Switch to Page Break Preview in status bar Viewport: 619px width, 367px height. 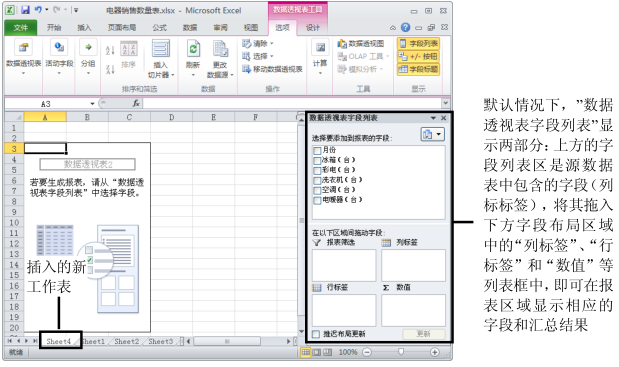click(327, 352)
